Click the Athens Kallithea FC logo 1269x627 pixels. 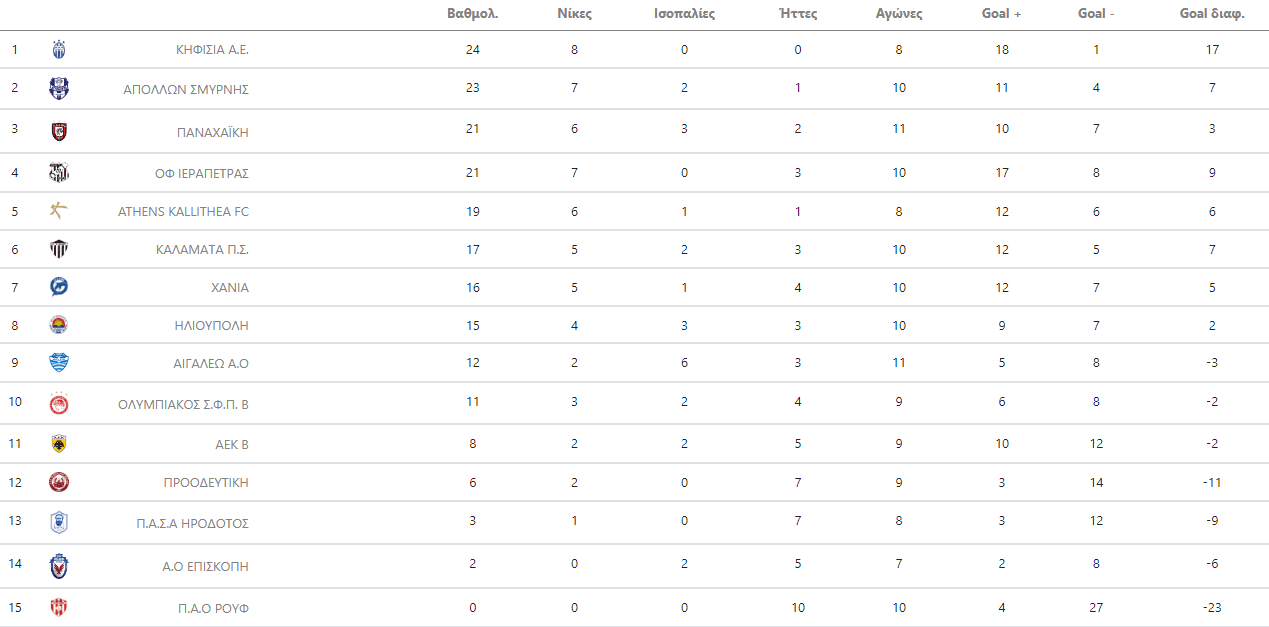[x=59, y=211]
